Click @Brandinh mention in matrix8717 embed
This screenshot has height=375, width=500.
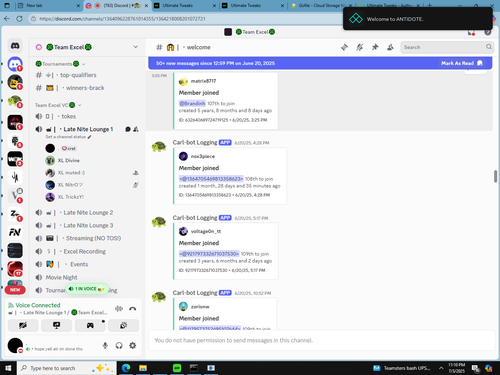[x=192, y=103]
